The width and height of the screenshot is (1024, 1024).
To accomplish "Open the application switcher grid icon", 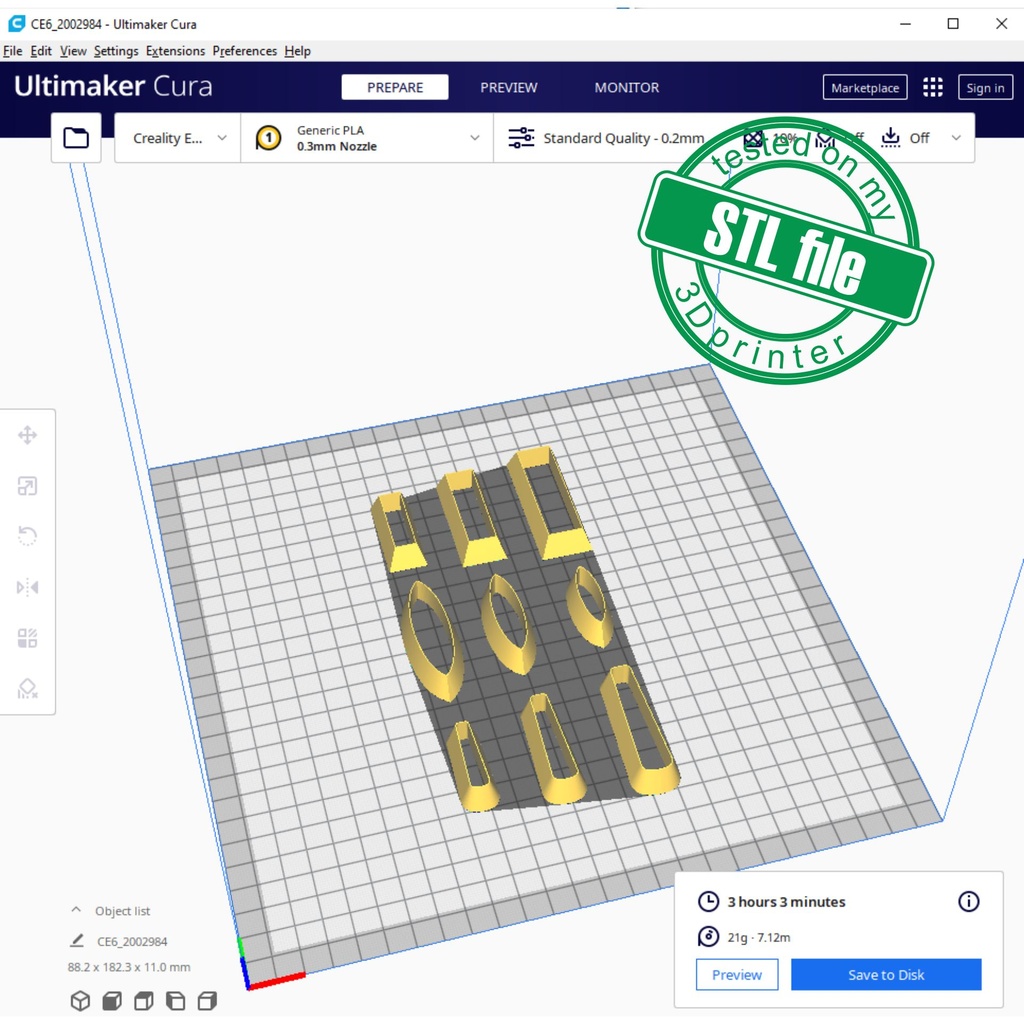I will [x=932, y=88].
